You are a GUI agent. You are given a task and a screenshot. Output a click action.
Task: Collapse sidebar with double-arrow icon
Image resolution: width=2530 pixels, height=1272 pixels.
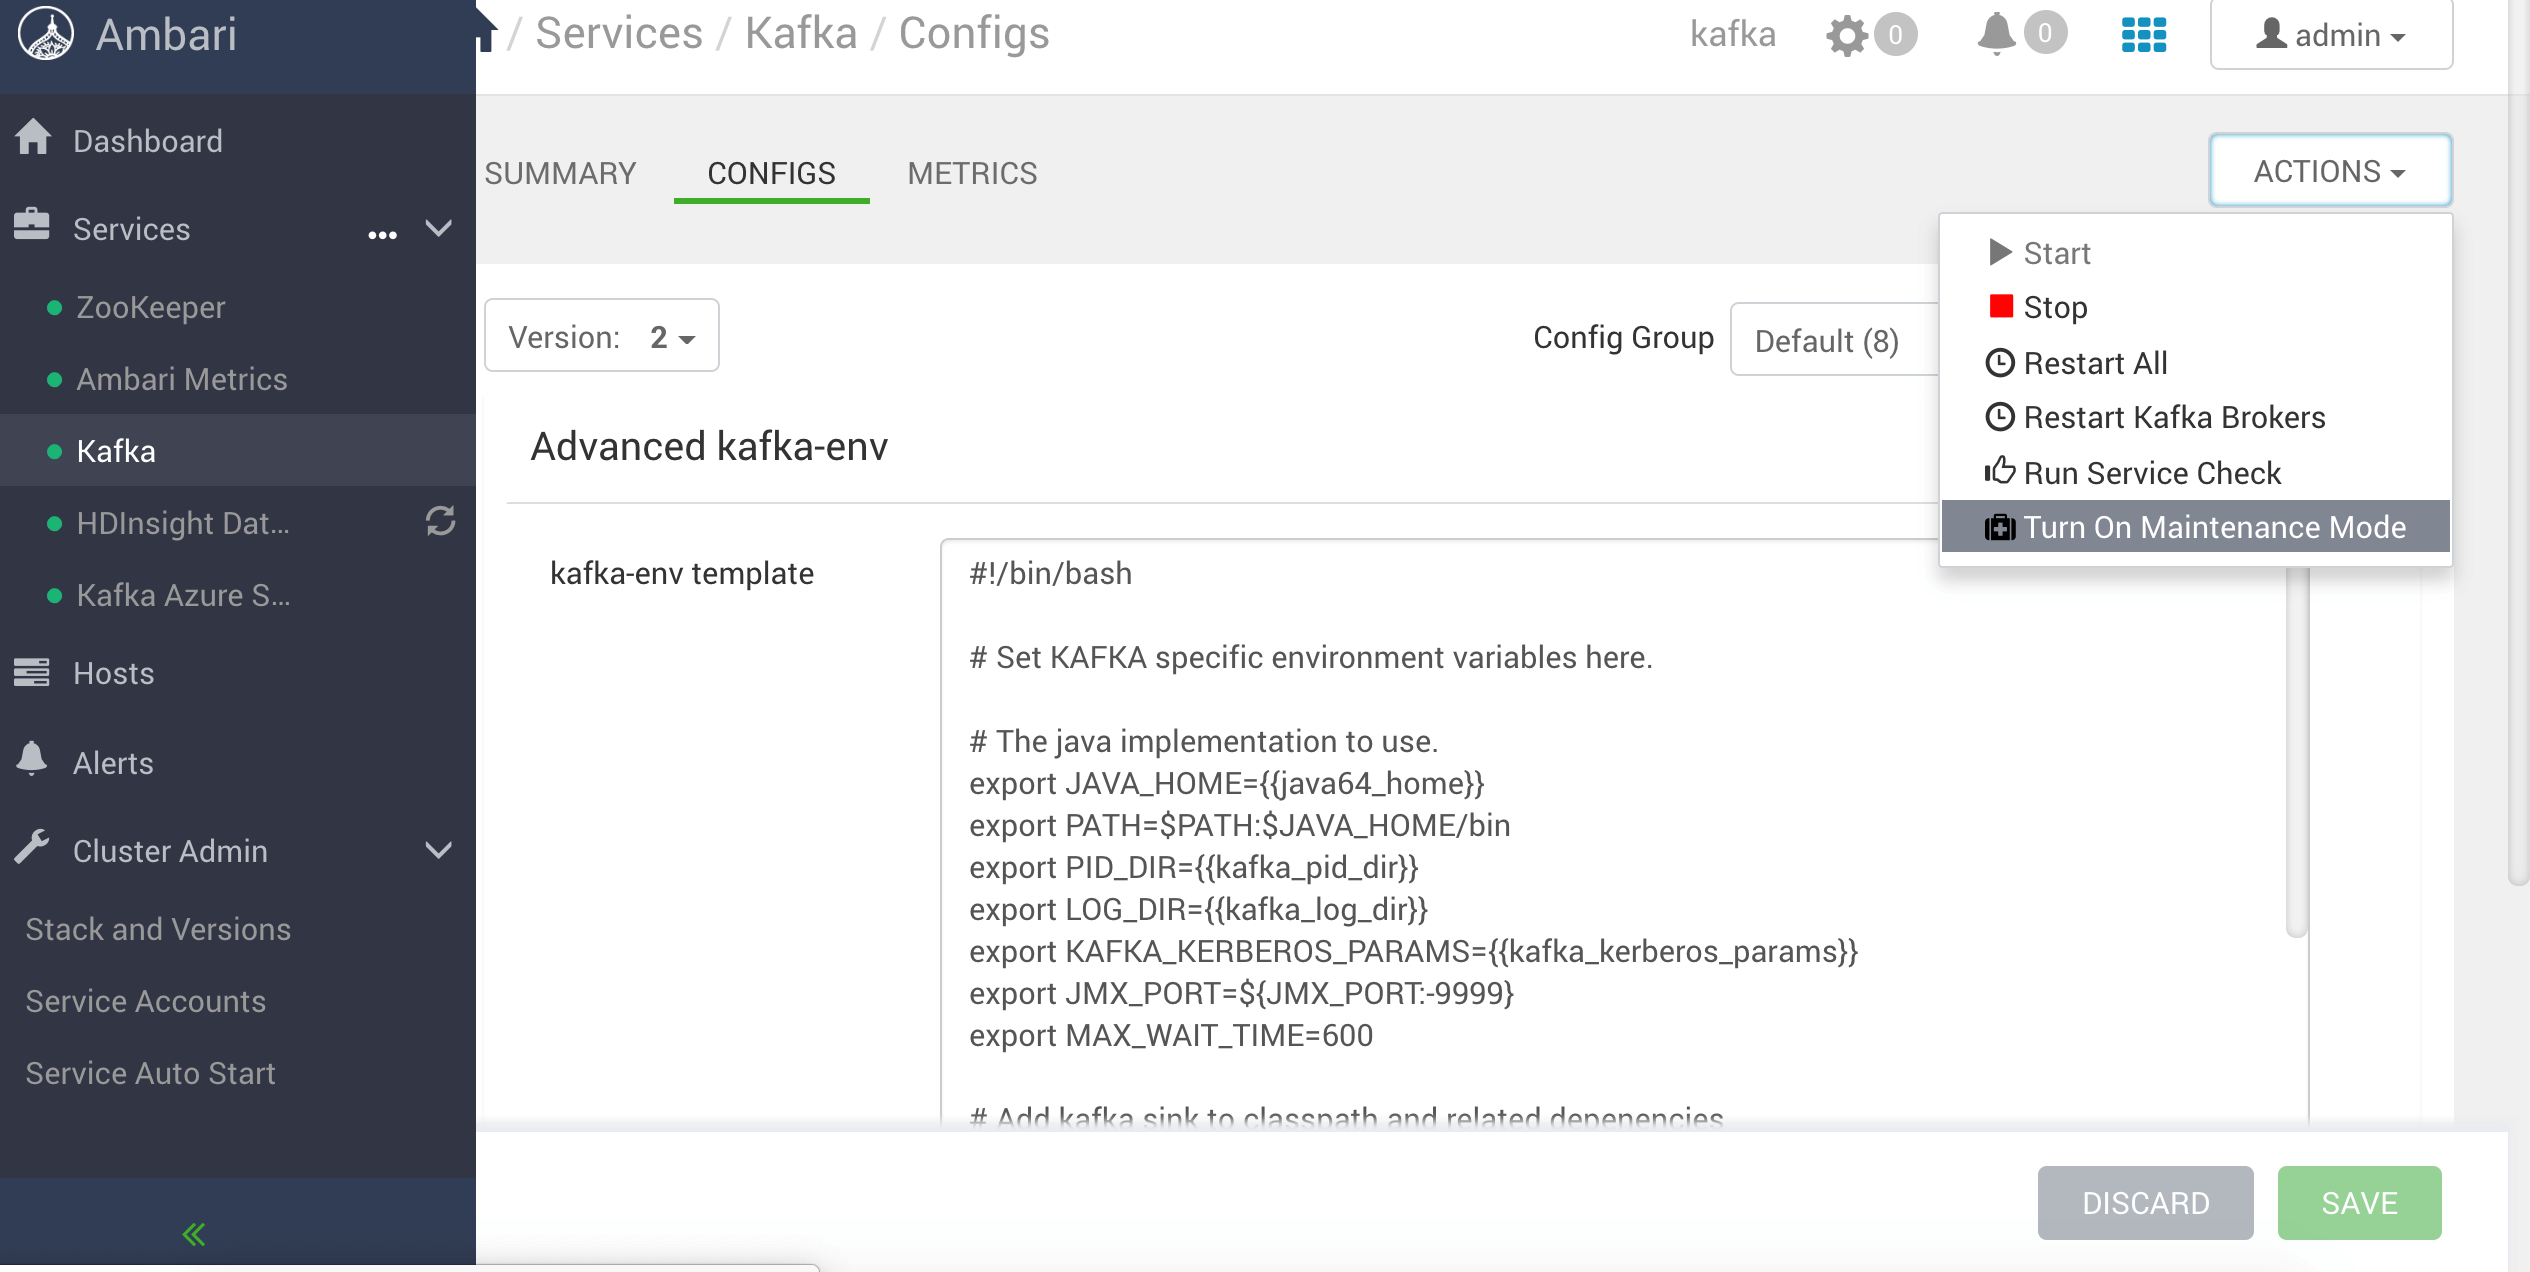(194, 1235)
